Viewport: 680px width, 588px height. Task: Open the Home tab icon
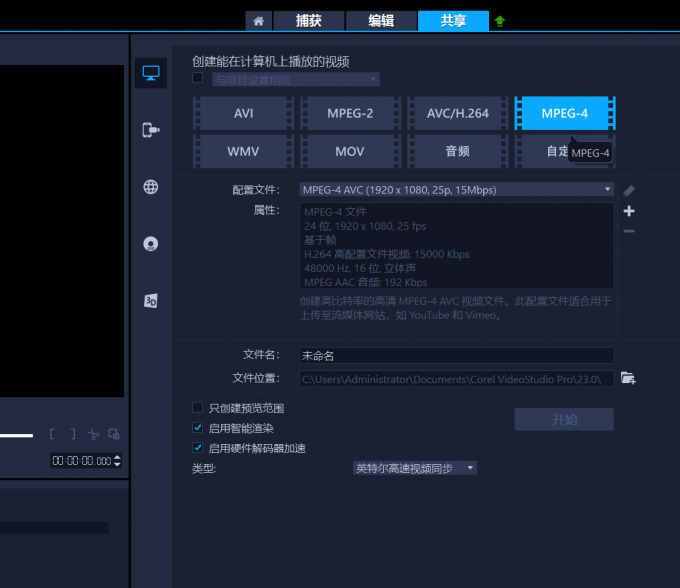258,21
